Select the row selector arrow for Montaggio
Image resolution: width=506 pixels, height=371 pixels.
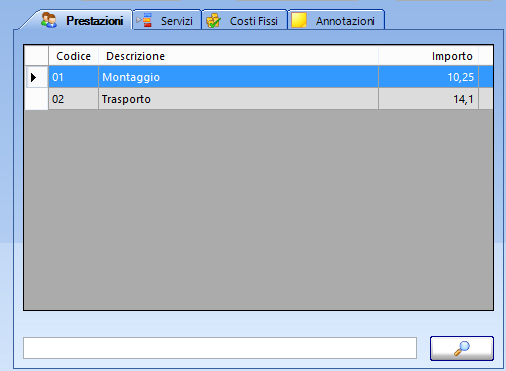pyautogui.click(x=36, y=77)
